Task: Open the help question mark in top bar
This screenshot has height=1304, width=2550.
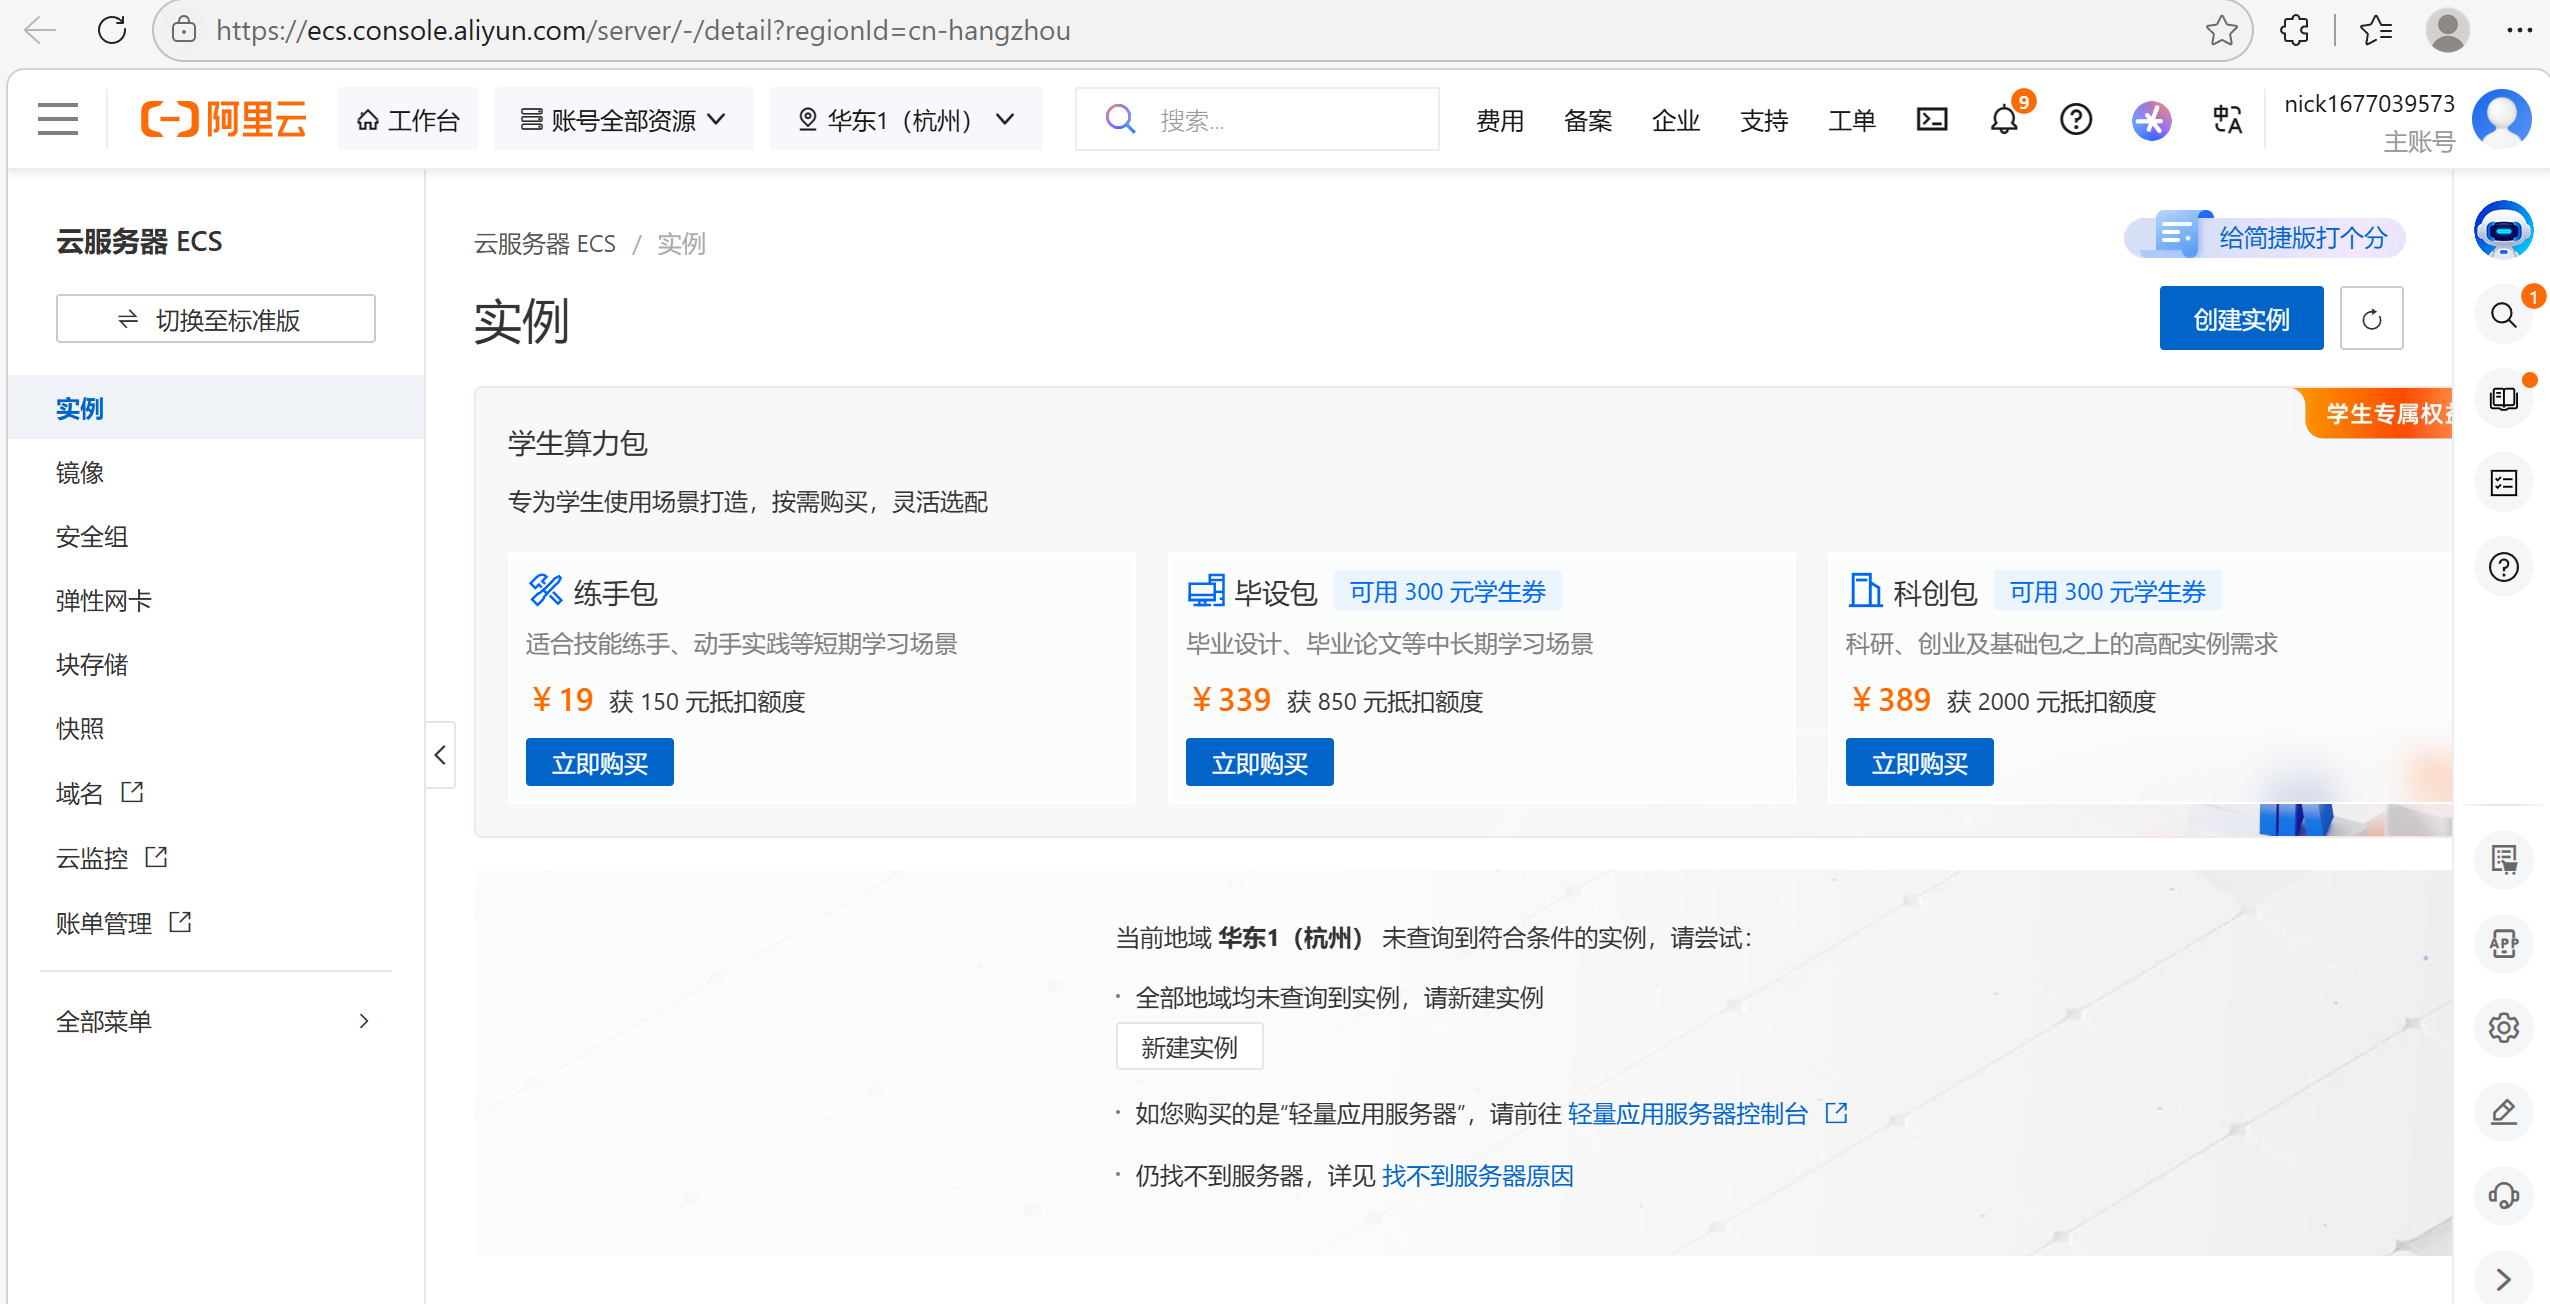Action: tap(2076, 120)
